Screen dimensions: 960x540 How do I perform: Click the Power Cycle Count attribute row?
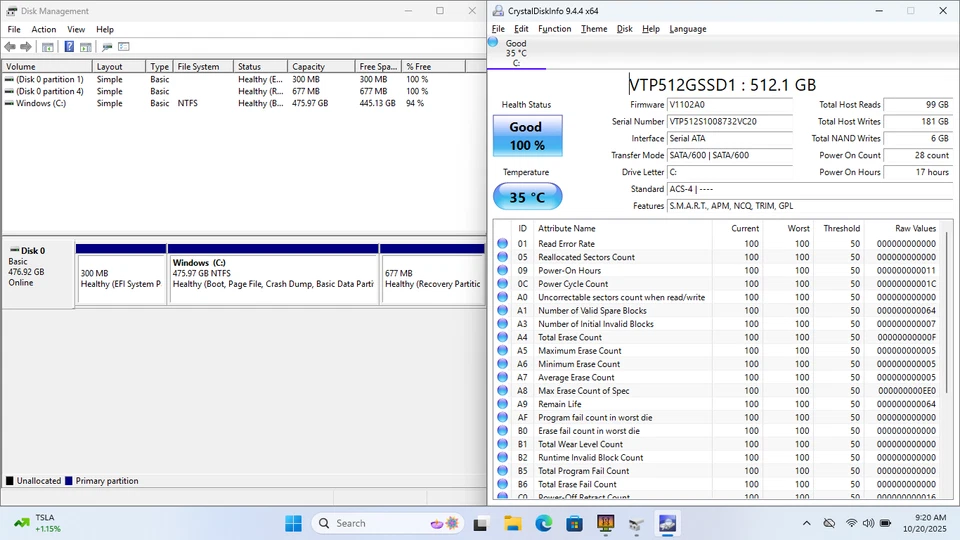point(718,284)
